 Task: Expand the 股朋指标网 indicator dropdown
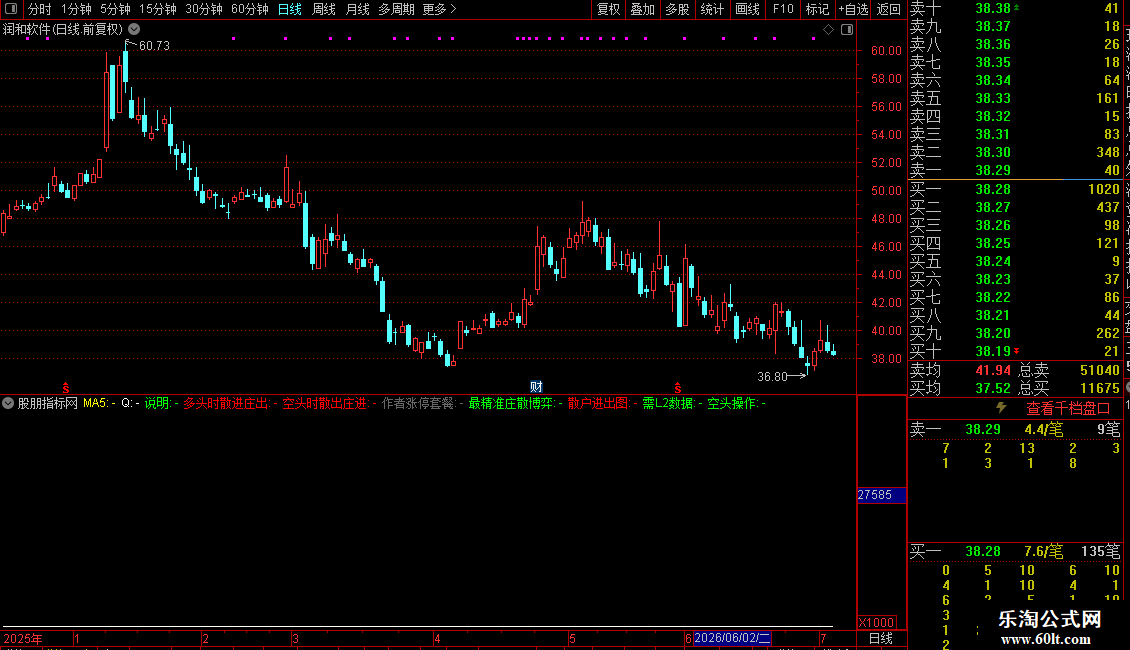pyautogui.click(x=8, y=403)
